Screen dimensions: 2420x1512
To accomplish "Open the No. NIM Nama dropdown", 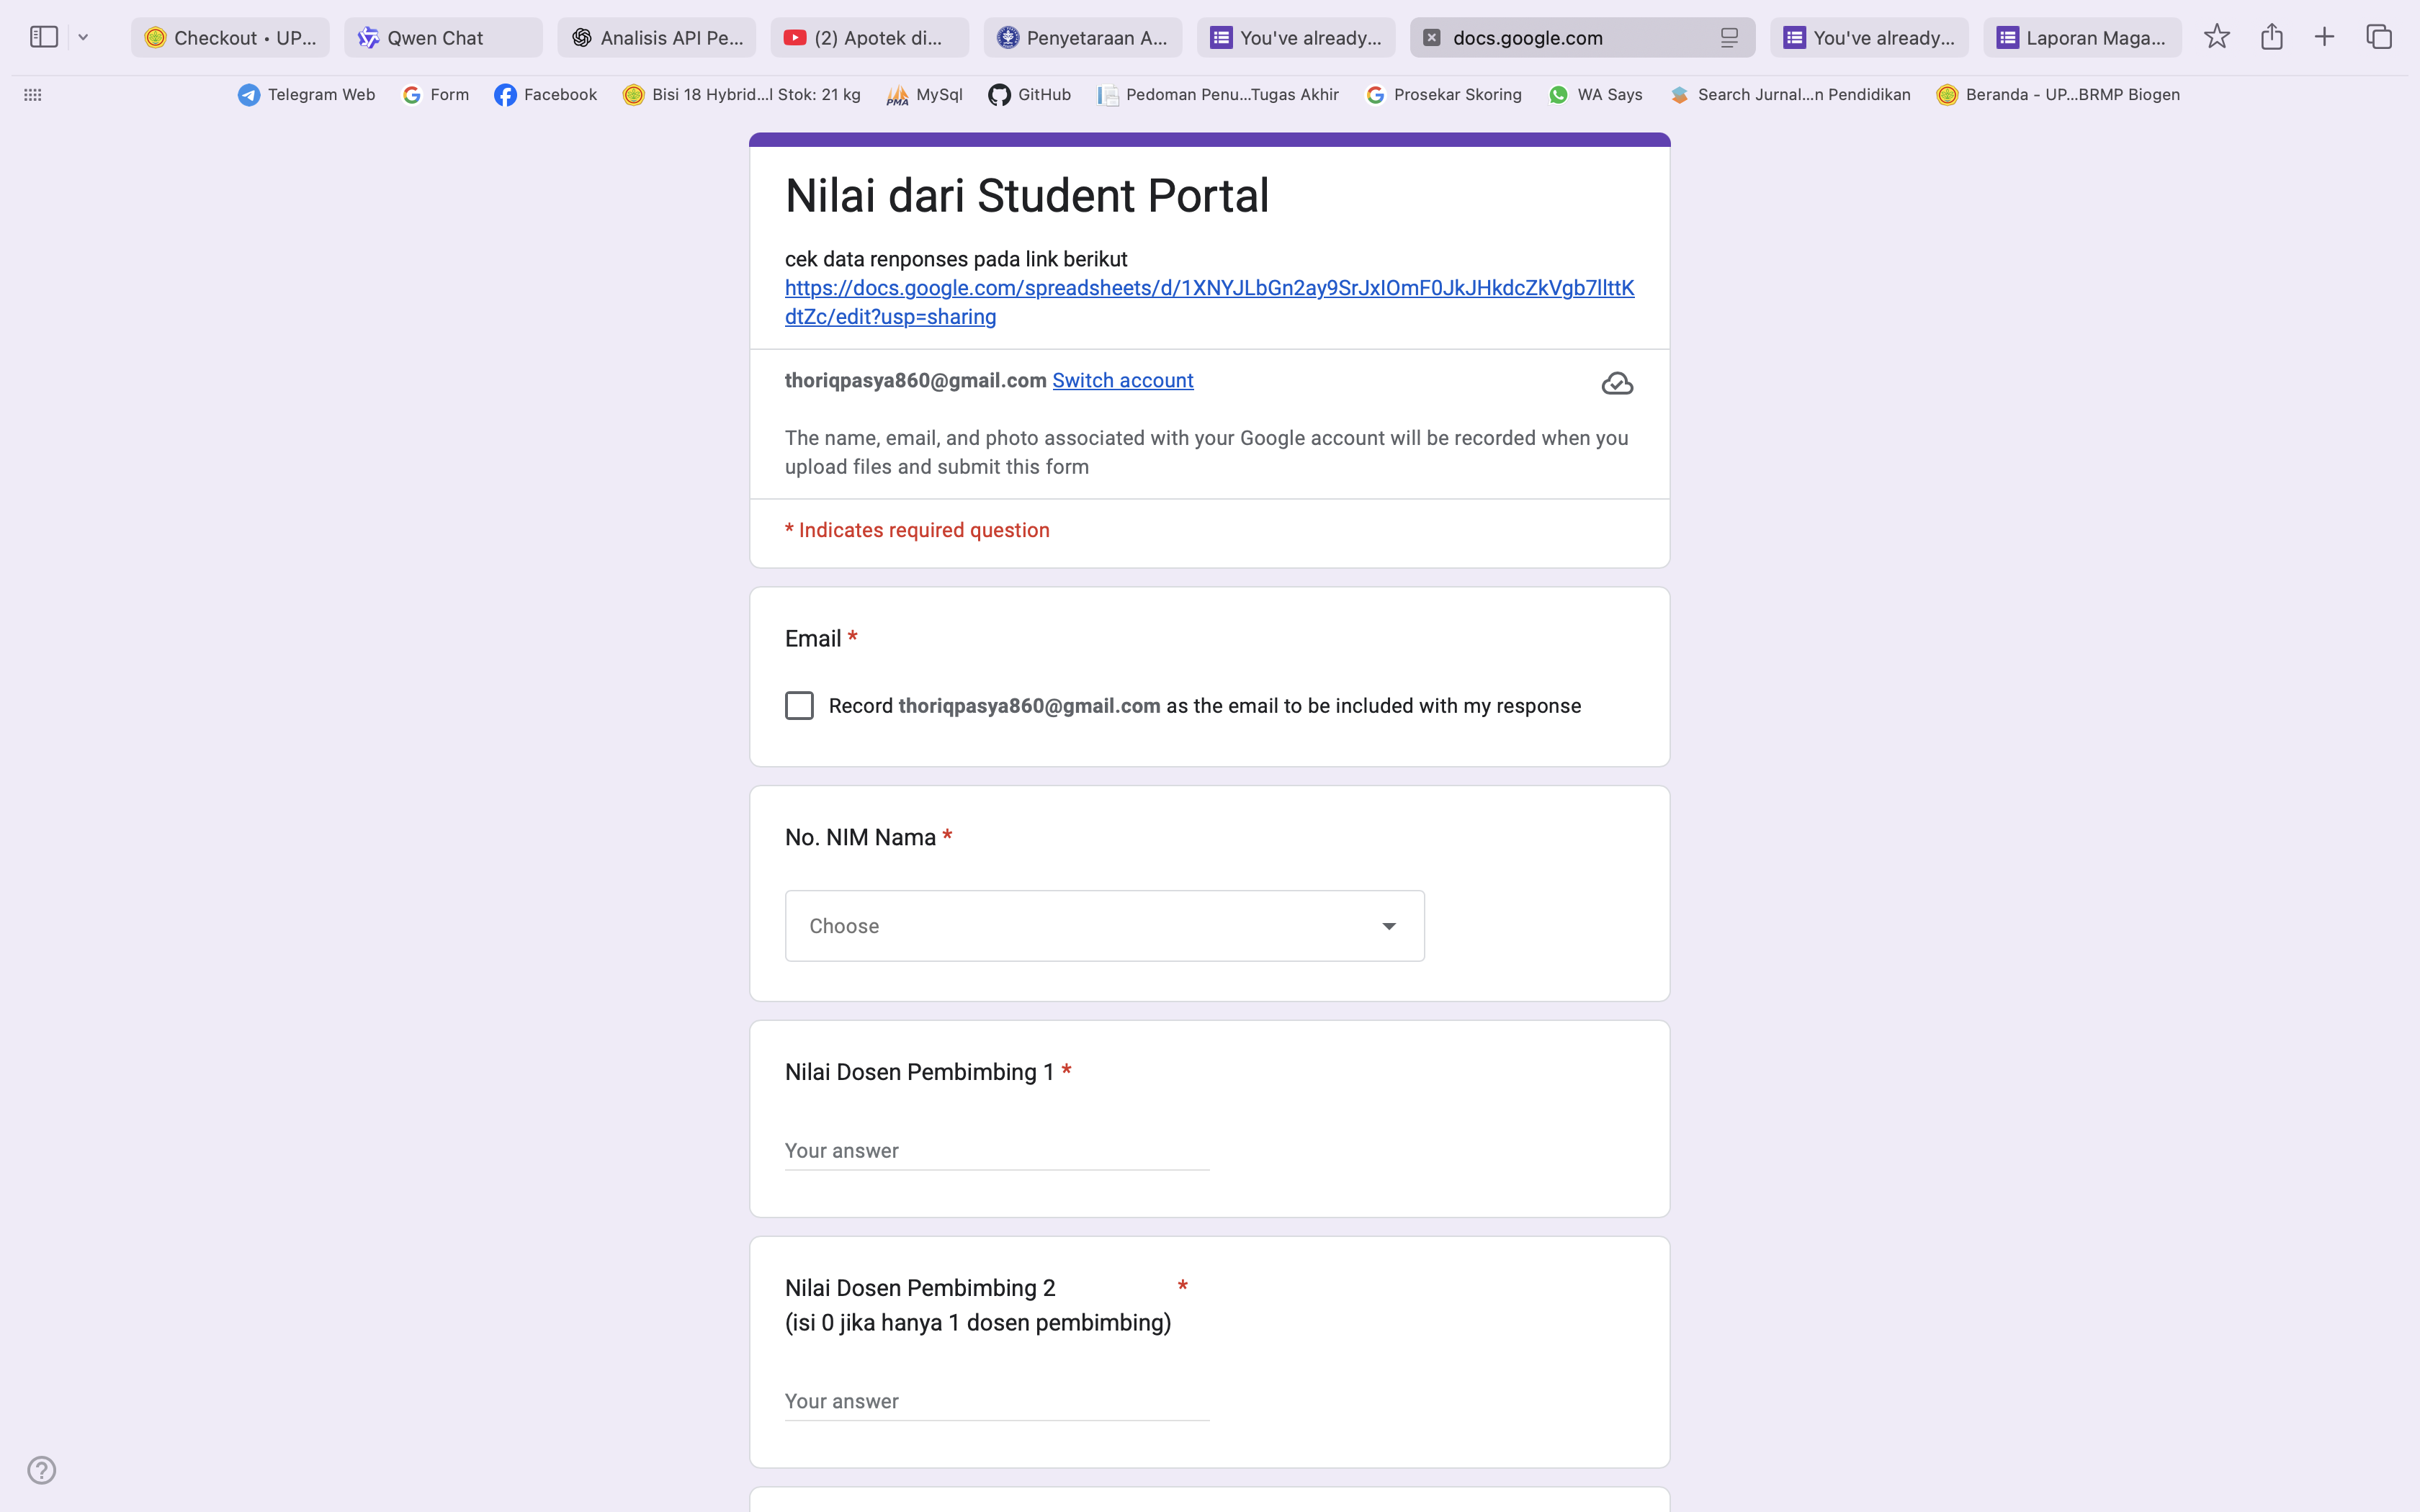I will (1104, 926).
